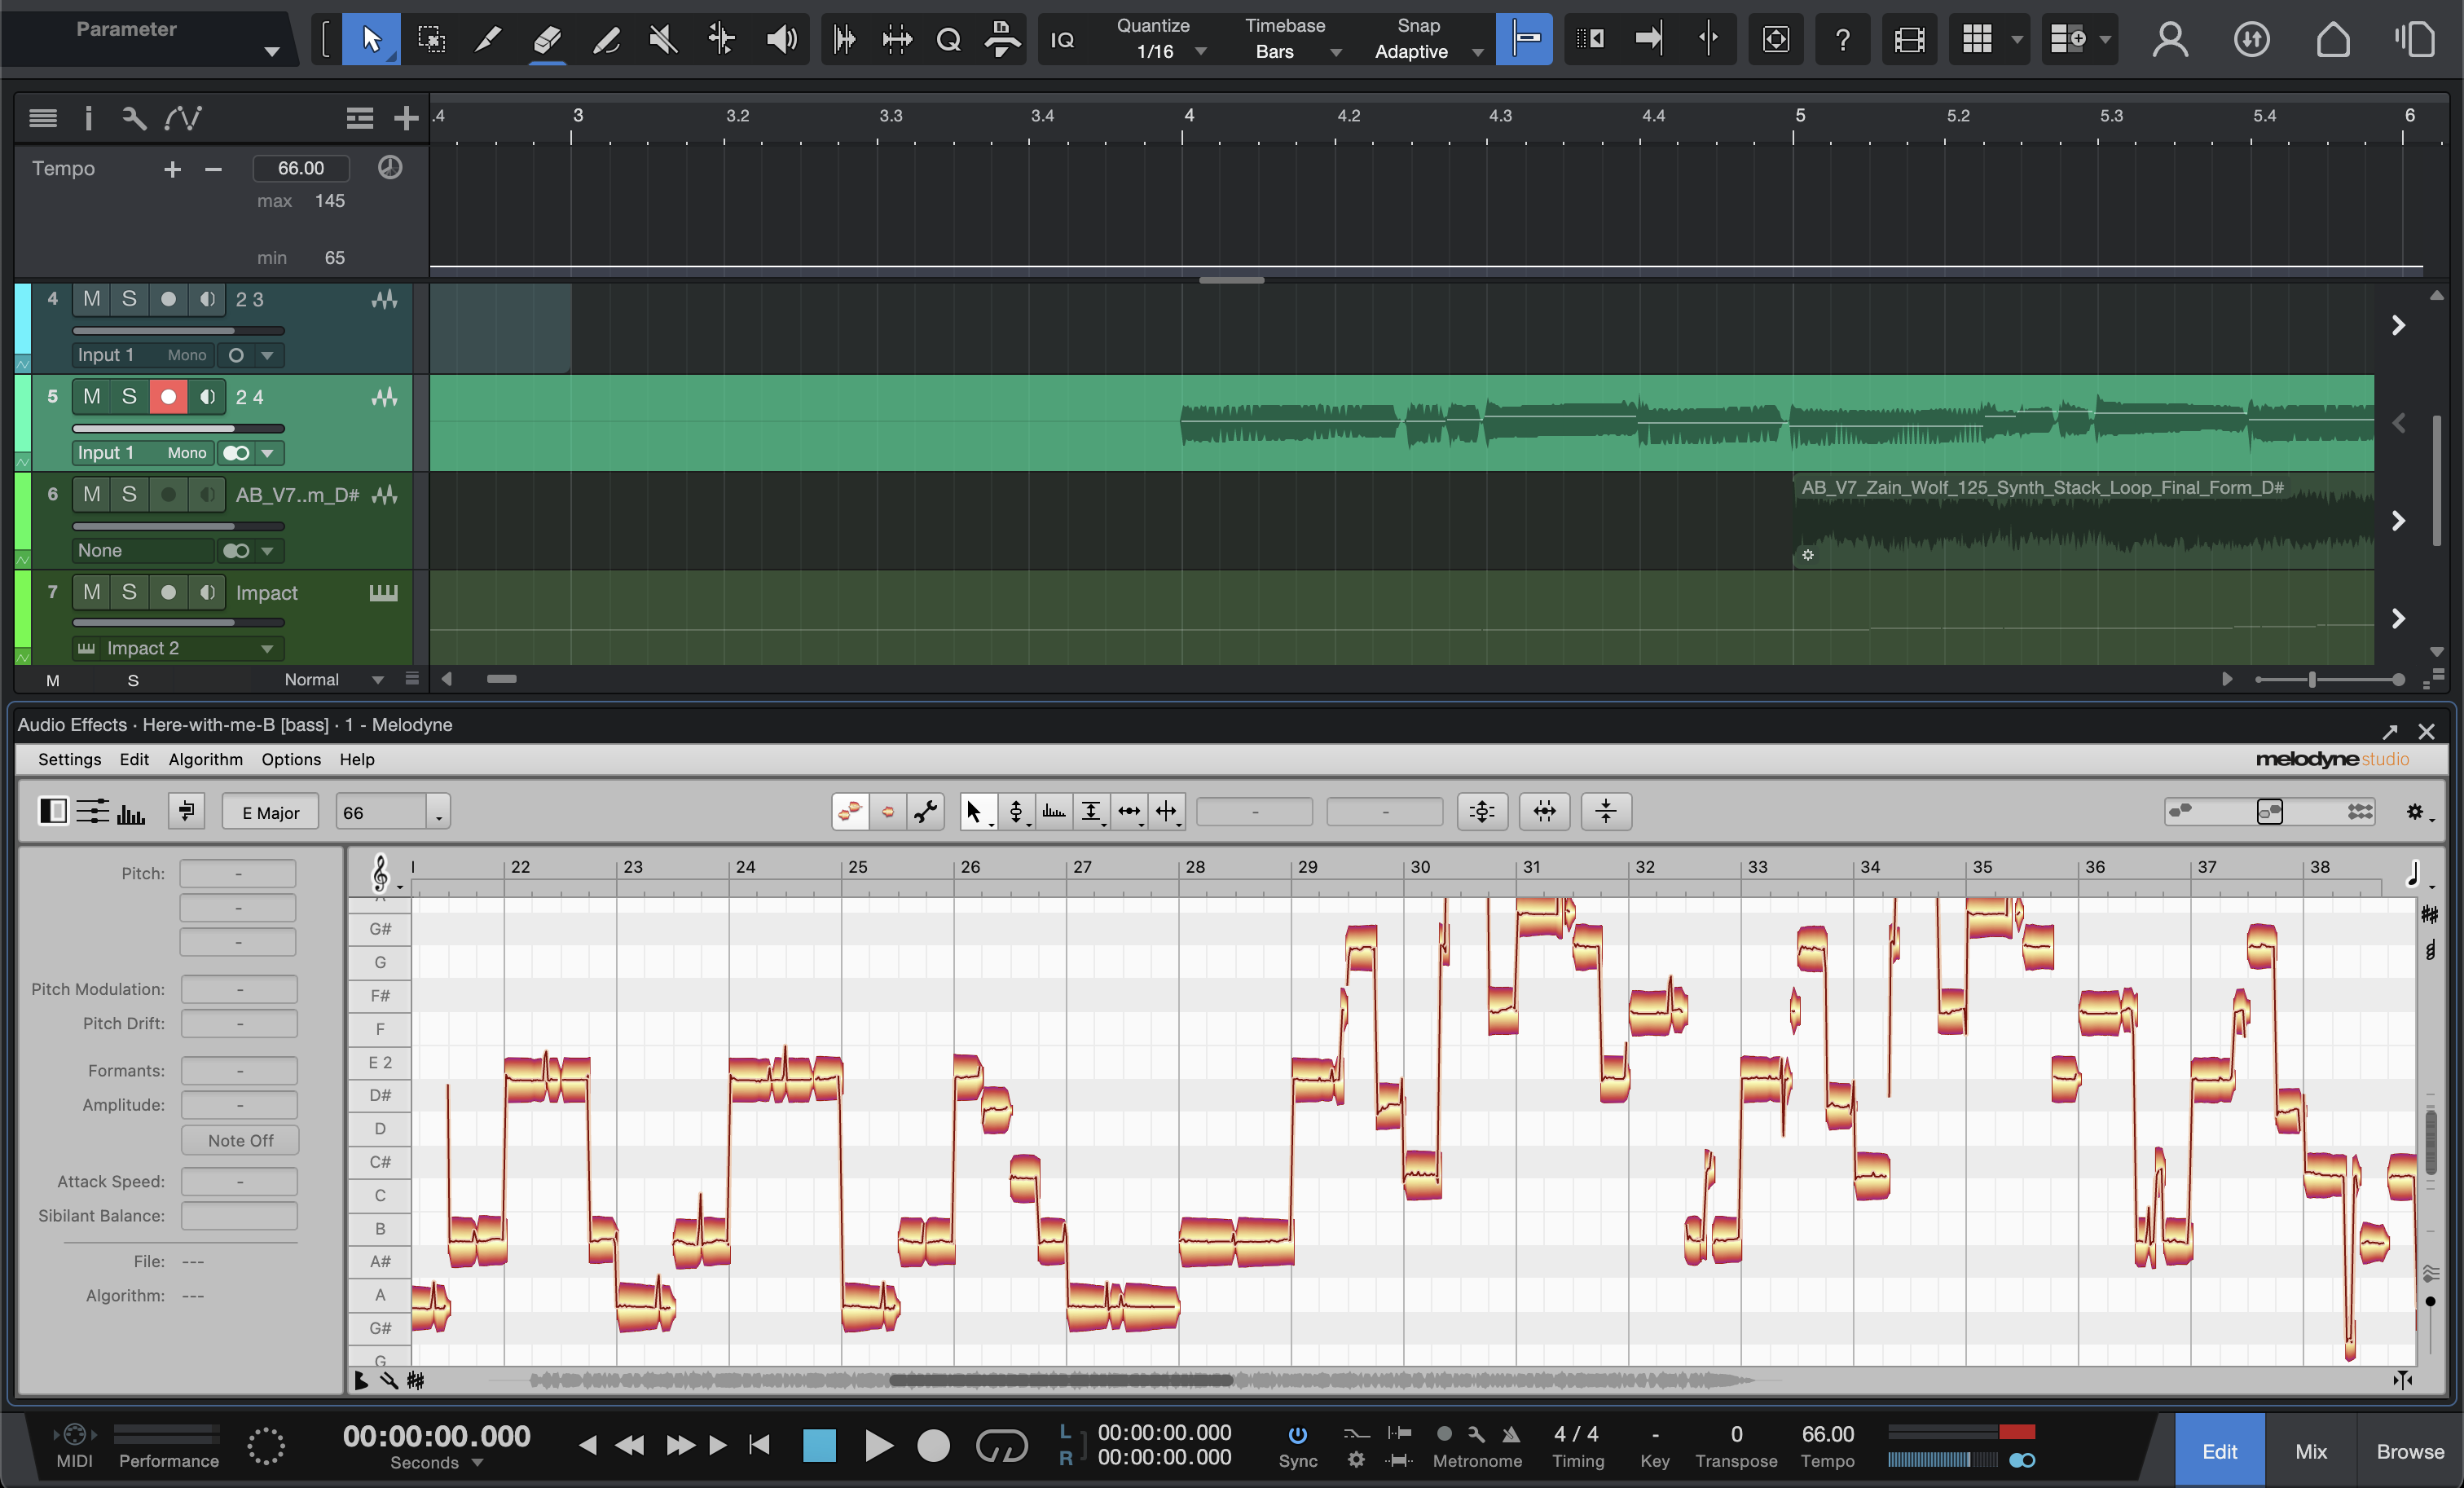The height and width of the screenshot is (1488, 2464).
Task: Open Melodyne Options menu
Action: point(291,759)
